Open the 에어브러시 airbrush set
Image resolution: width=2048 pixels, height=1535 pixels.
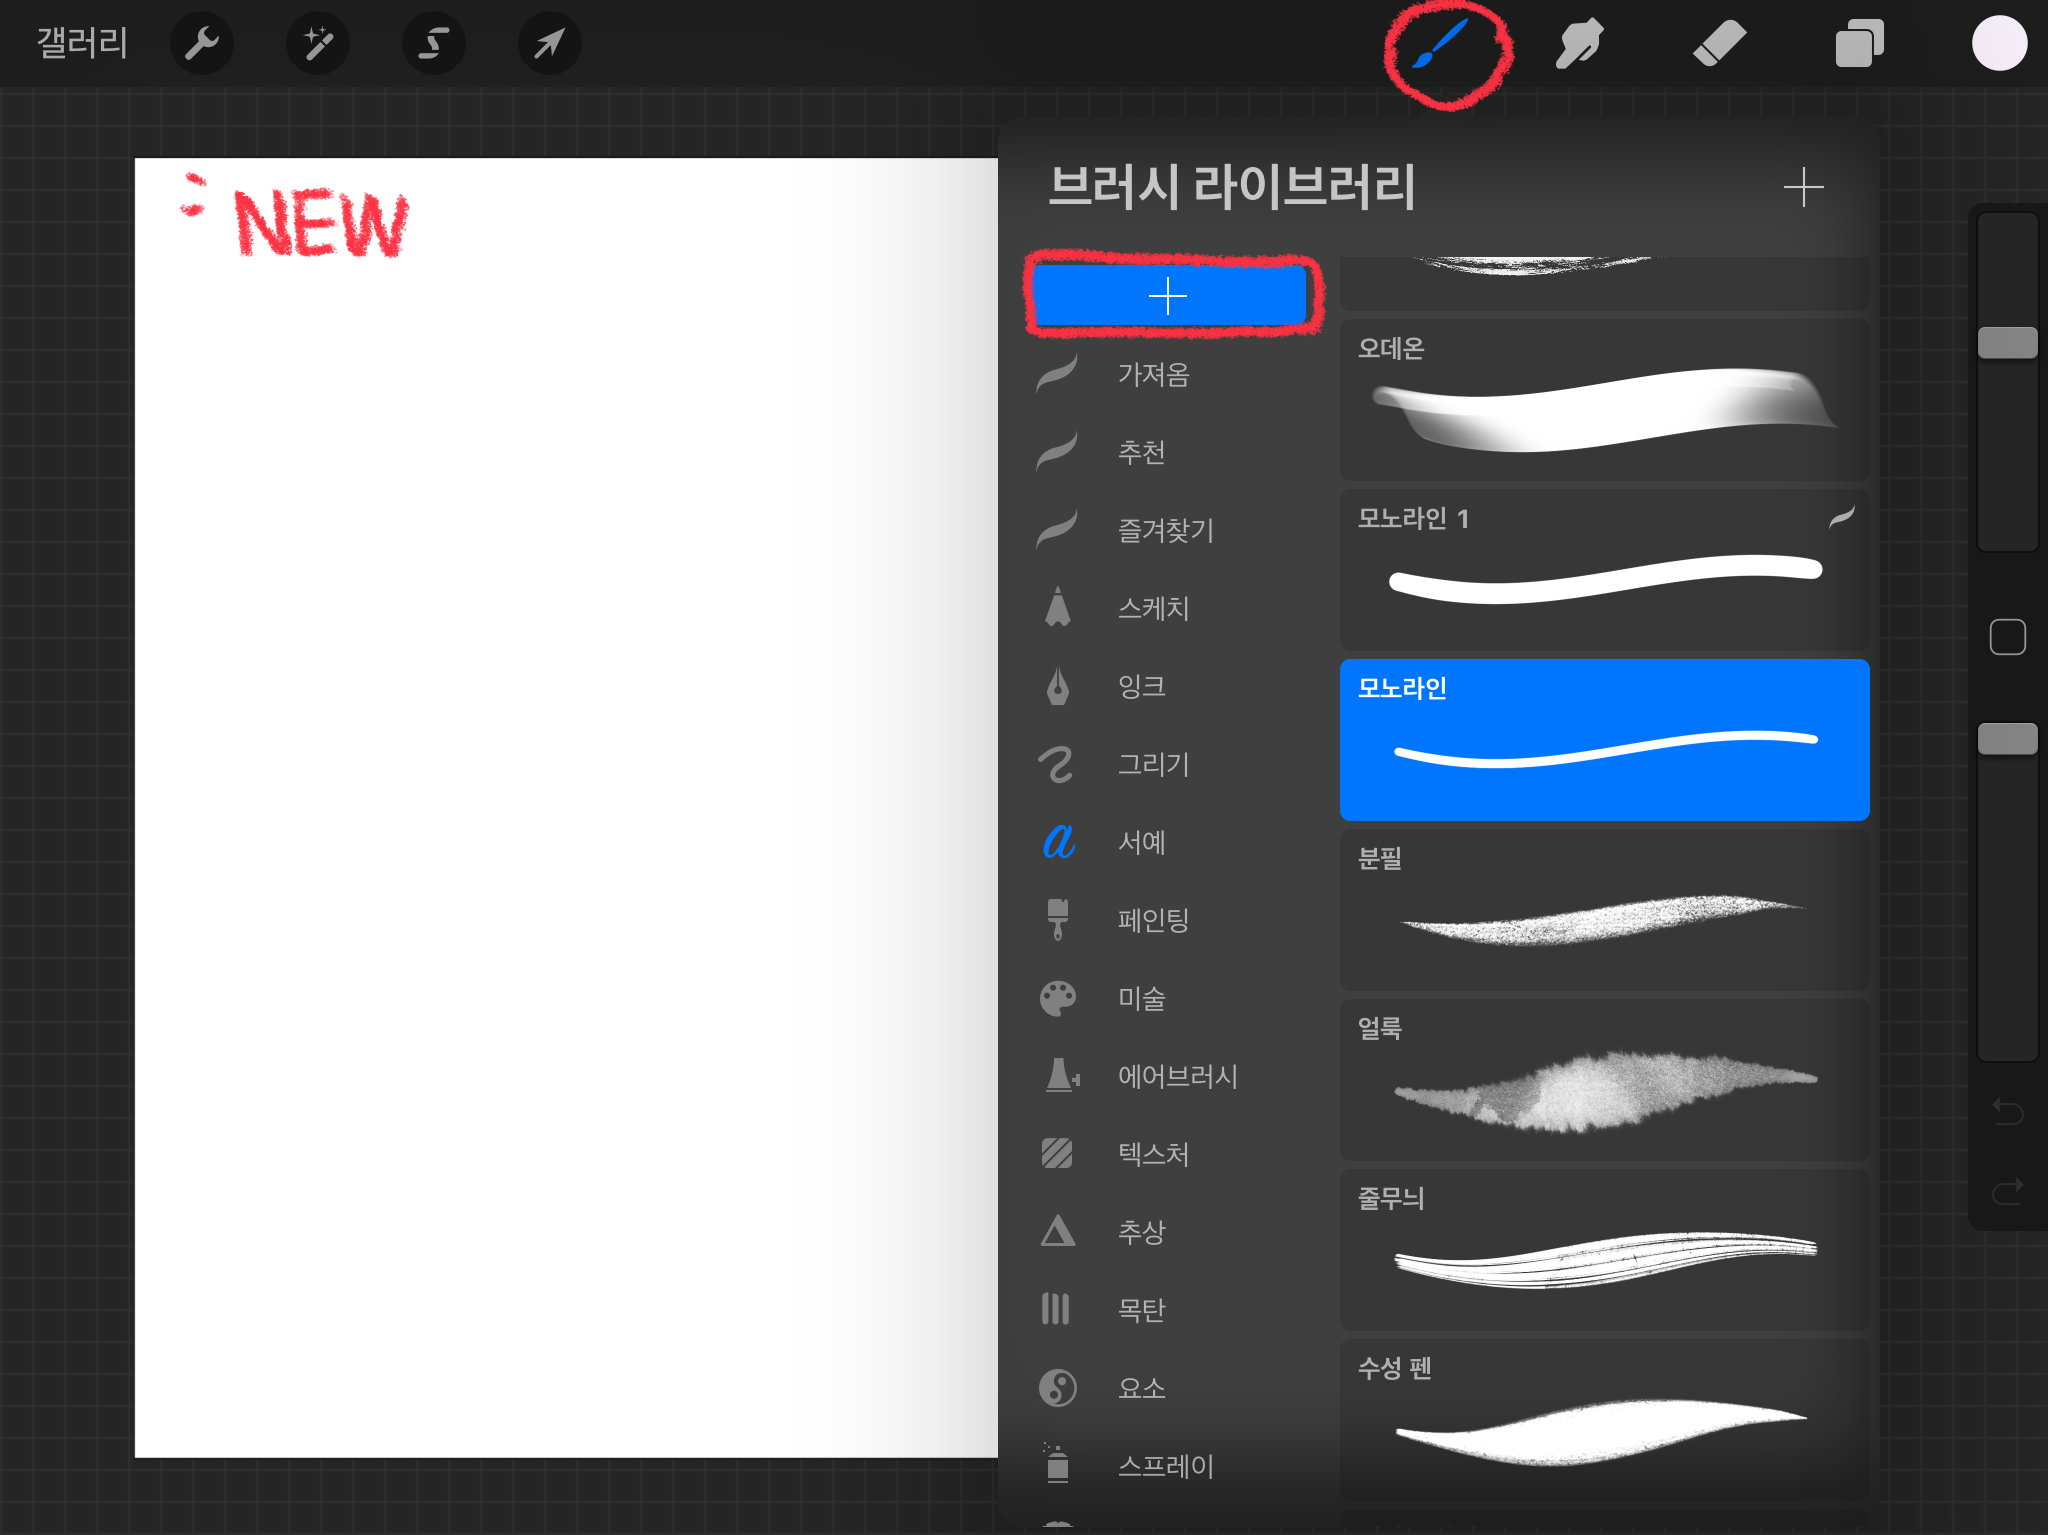[1176, 1076]
